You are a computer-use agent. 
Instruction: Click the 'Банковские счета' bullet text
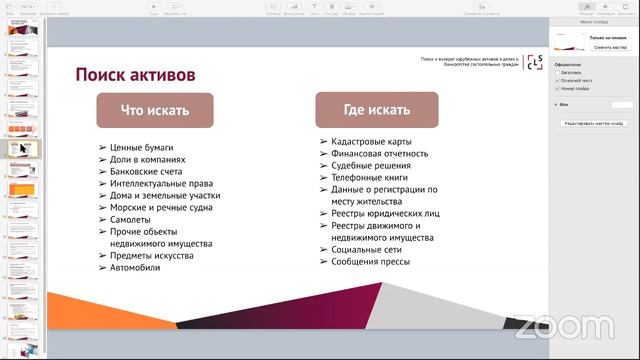coord(146,171)
